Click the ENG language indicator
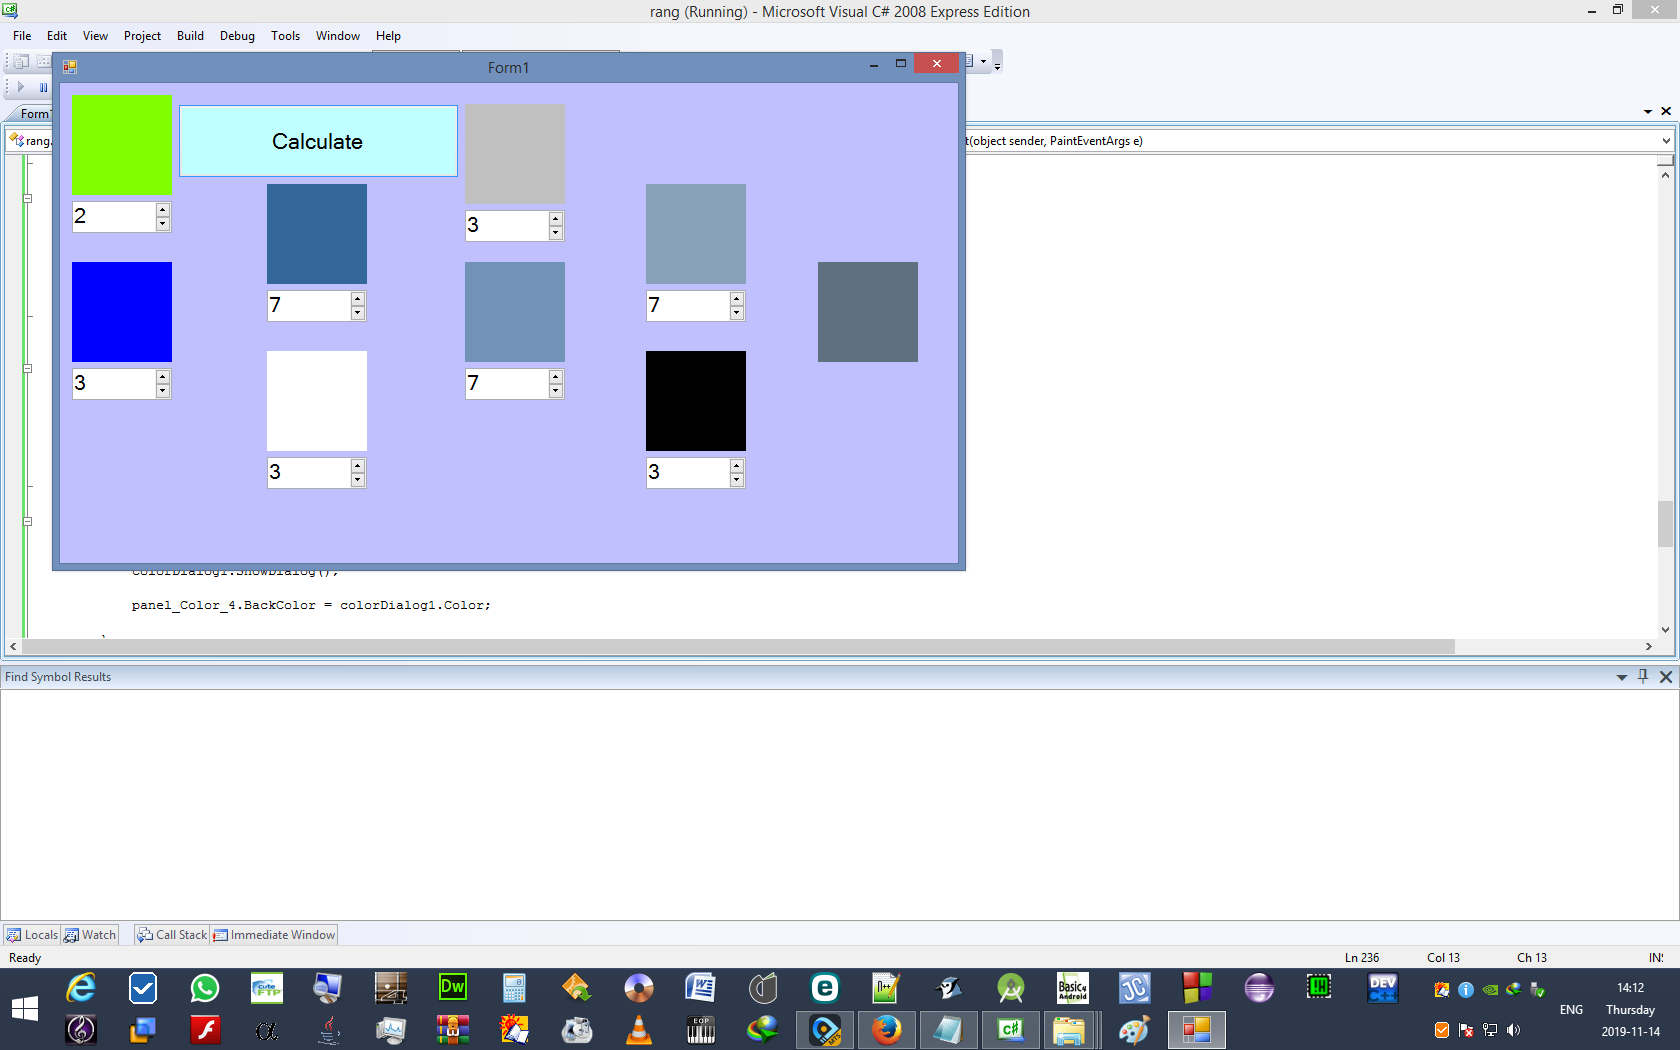This screenshot has width=1680, height=1050. click(1571, 1010)
